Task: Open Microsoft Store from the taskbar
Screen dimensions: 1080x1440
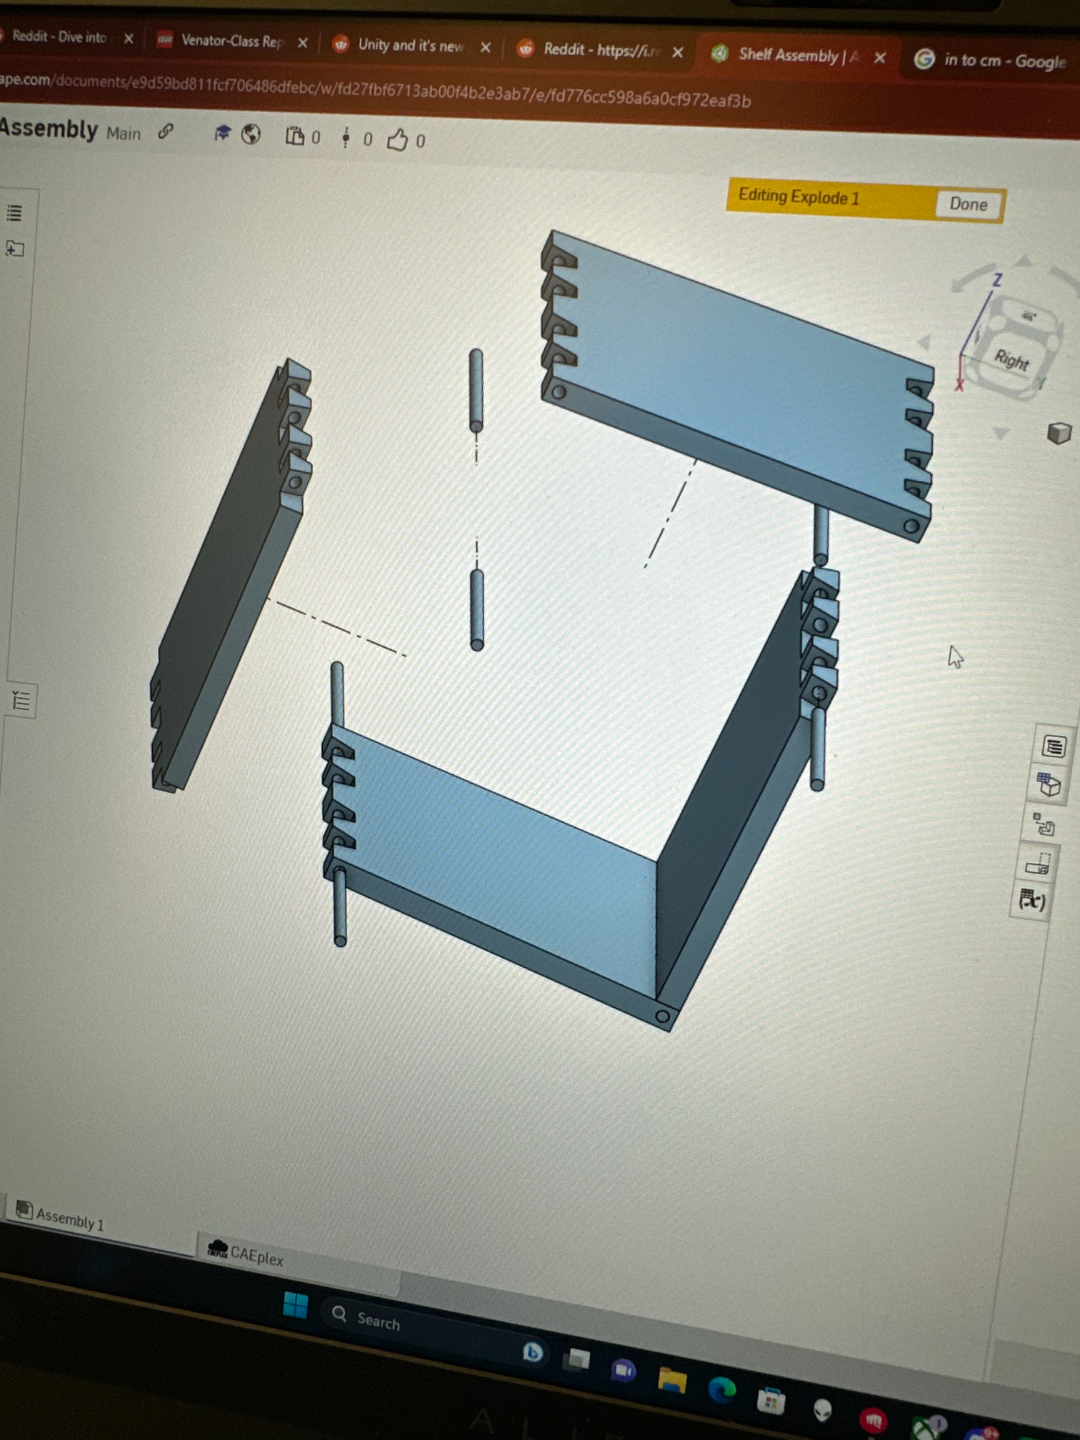Action: pos(770,1400)
